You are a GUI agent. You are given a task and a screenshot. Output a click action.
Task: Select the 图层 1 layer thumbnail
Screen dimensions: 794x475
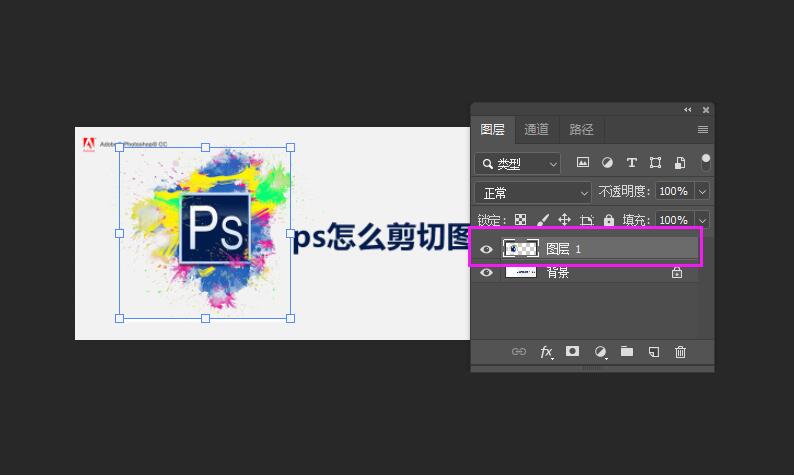click(x=520, y=249)
